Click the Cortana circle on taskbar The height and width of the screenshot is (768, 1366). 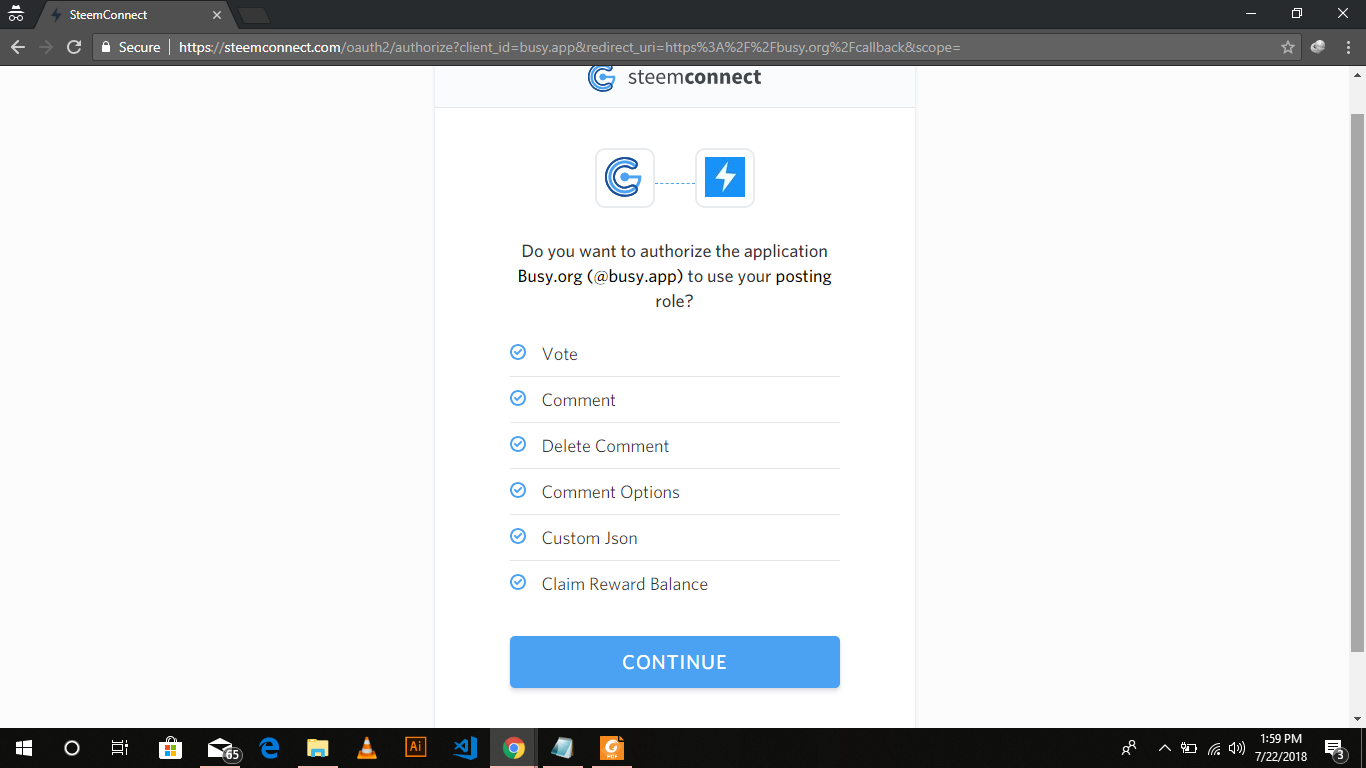tap(72, 748)
